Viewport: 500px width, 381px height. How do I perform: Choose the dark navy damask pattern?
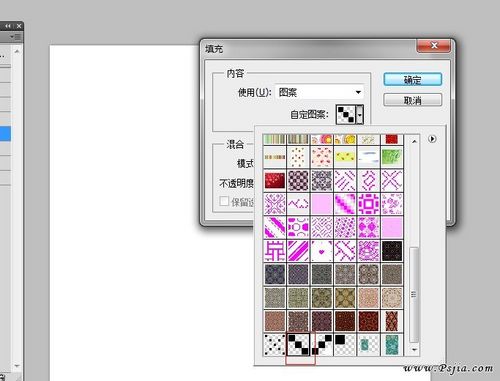point(275,274)
